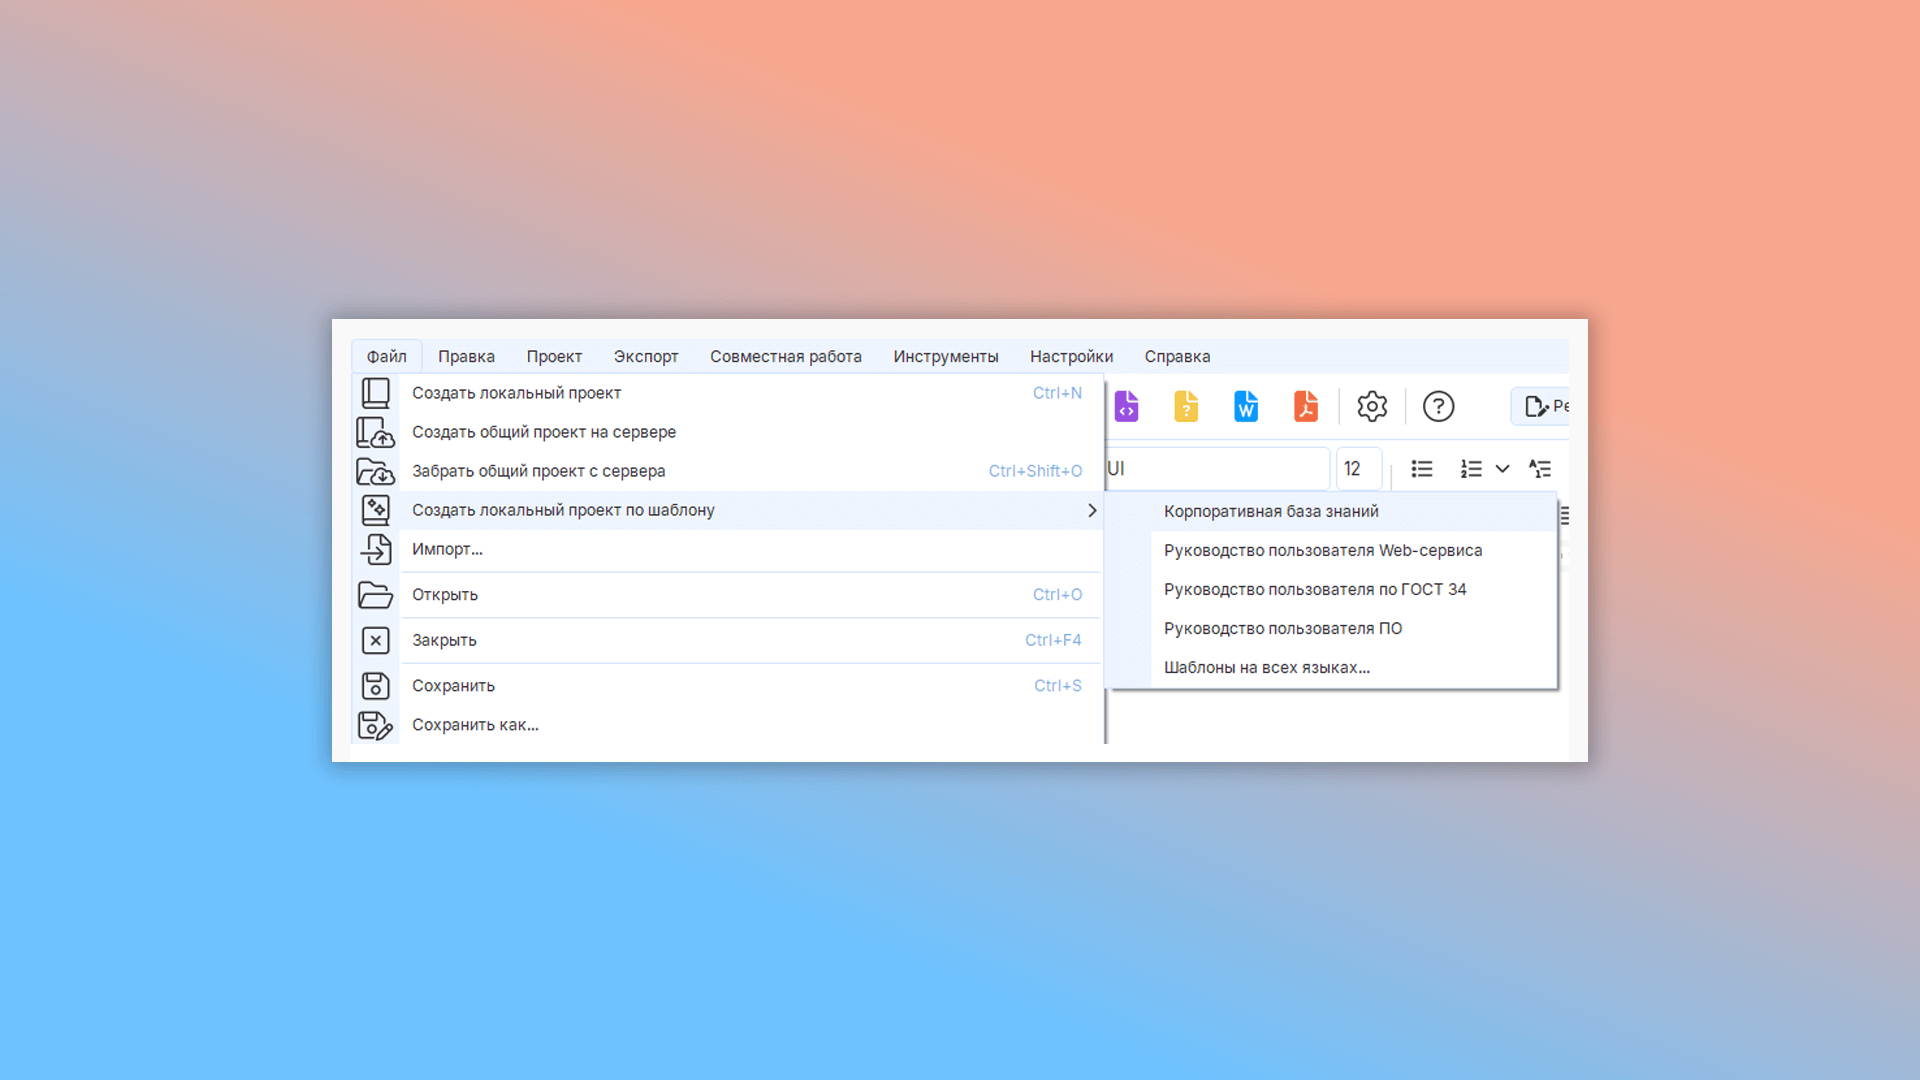Screen dimensions: 1920x1080
Task: Open the Правка menu
Action: pyautogui.click(x=466, y=357)
